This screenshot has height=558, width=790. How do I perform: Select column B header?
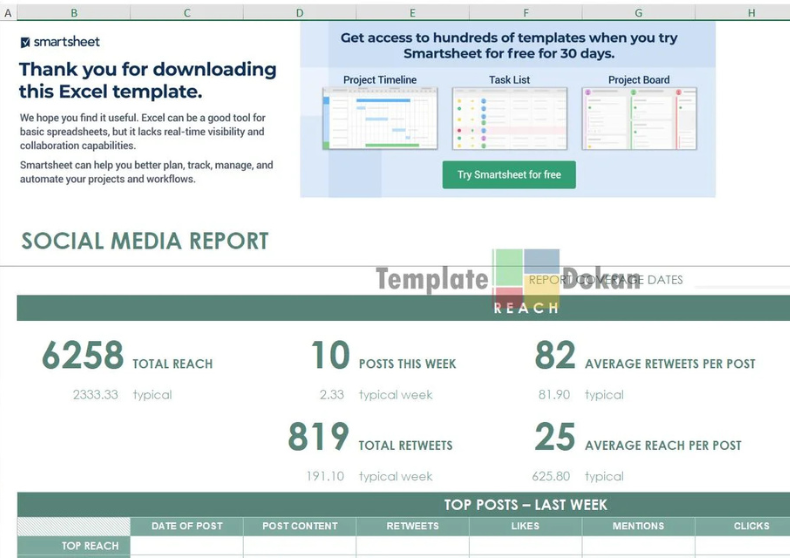[74, 13]
